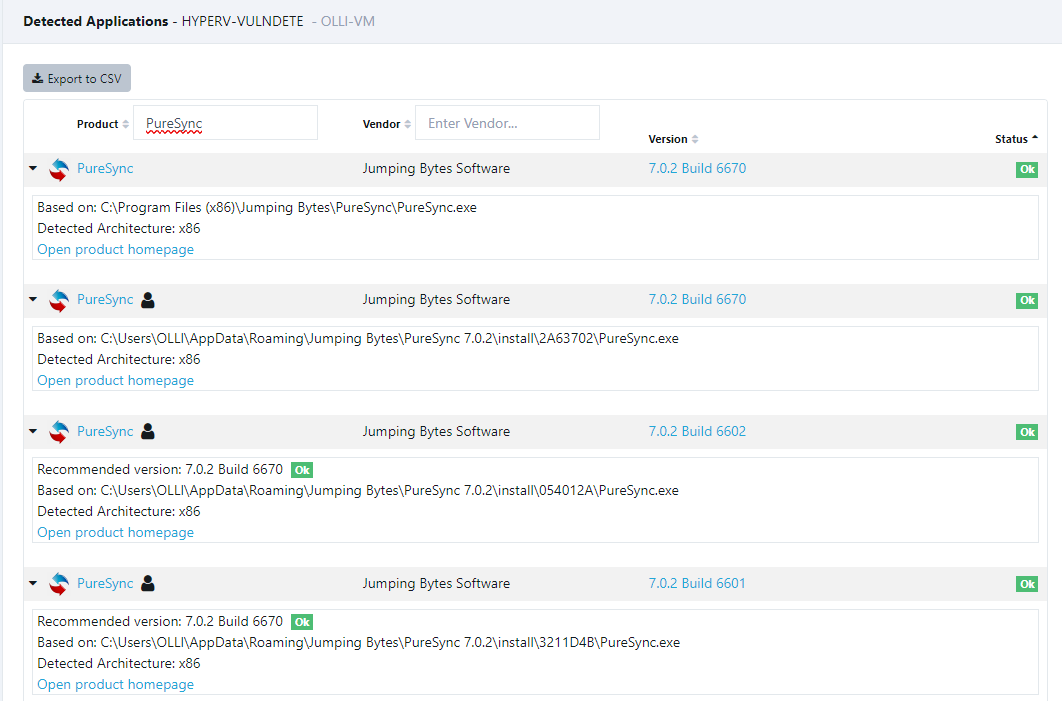Click OLLI-VM label in header
1062x701 pixels.
pos(347,21)
